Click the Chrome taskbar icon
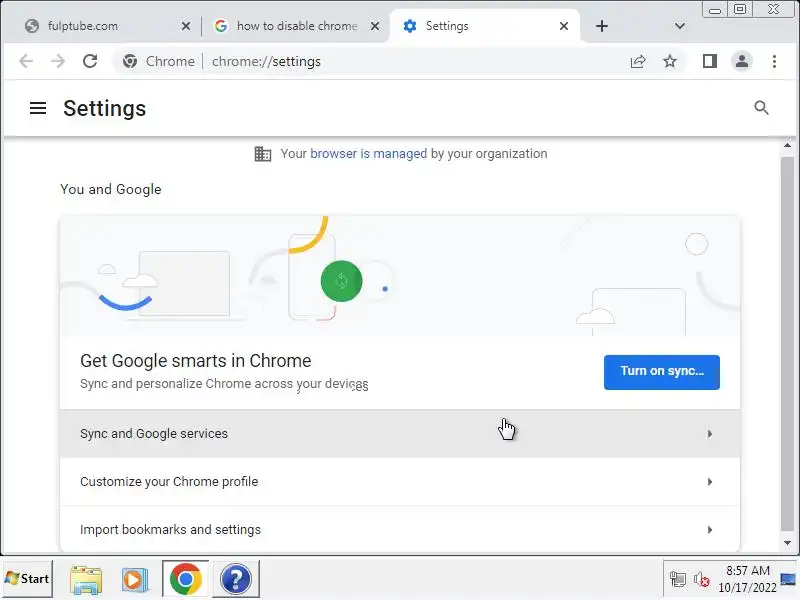The height and width of the screenshot is (600, 800). [186, 579]
